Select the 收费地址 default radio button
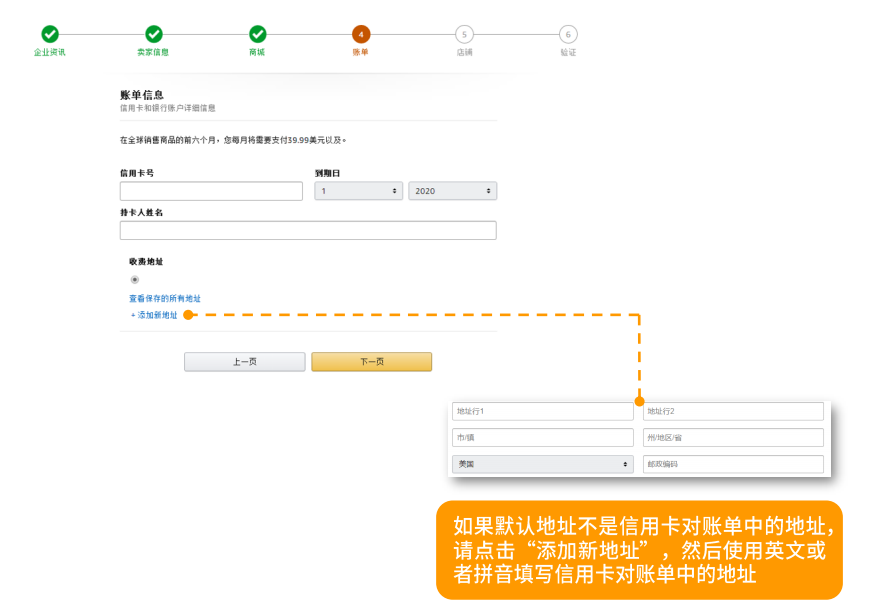875x604 pixels. 134,280
